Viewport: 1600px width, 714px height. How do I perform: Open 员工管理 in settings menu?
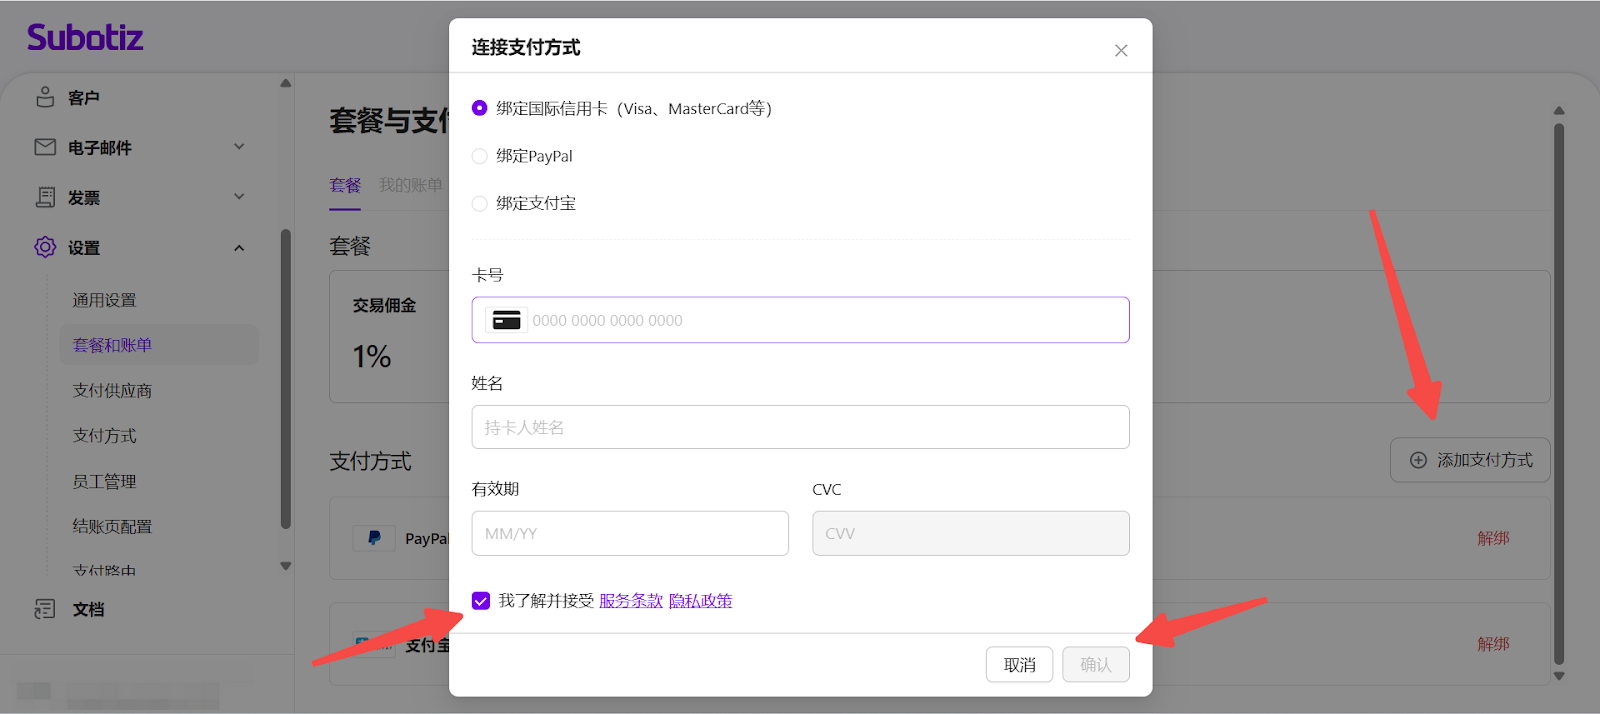click(104, 481)
